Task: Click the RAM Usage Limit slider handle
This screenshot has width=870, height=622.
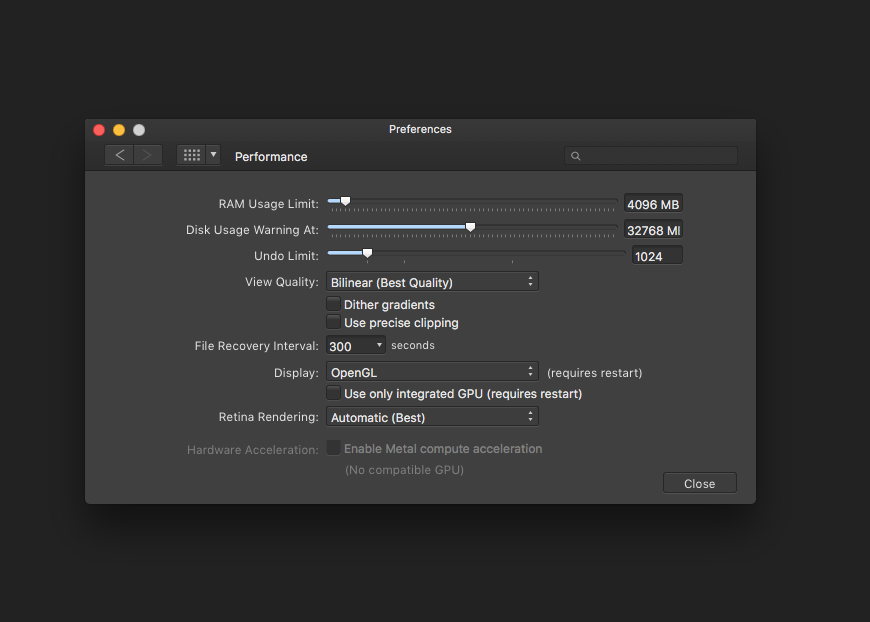Action: (x=345, y=201)
